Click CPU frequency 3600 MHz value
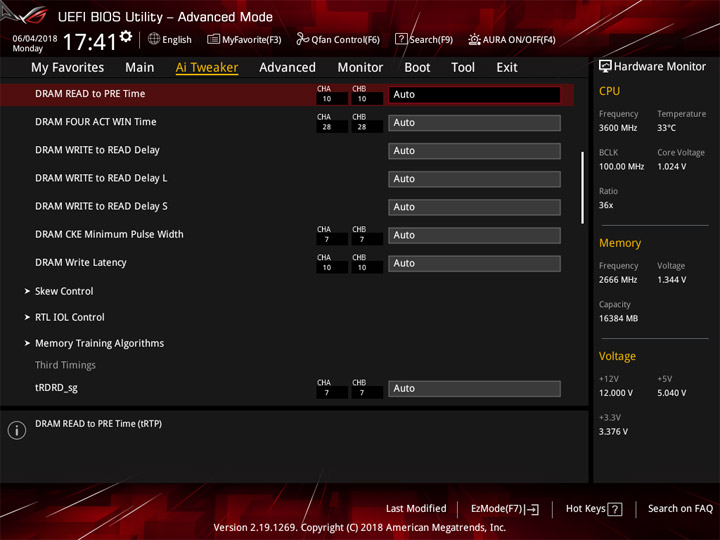 (618, 128)
